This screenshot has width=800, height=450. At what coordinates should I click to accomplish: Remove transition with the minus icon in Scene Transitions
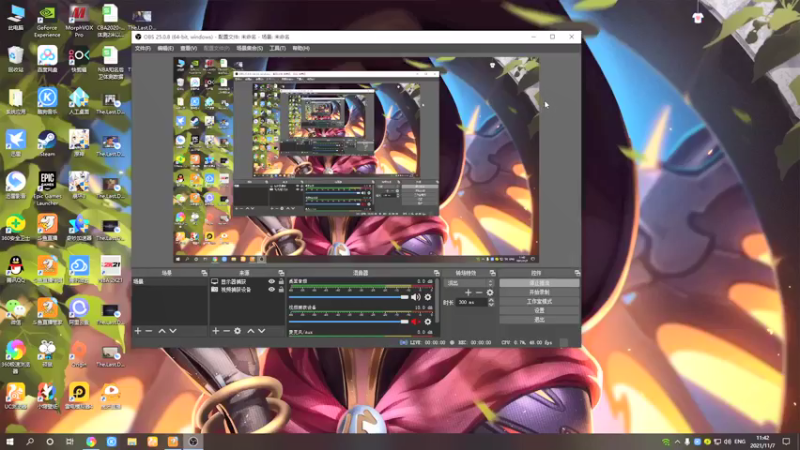point(479,292)
